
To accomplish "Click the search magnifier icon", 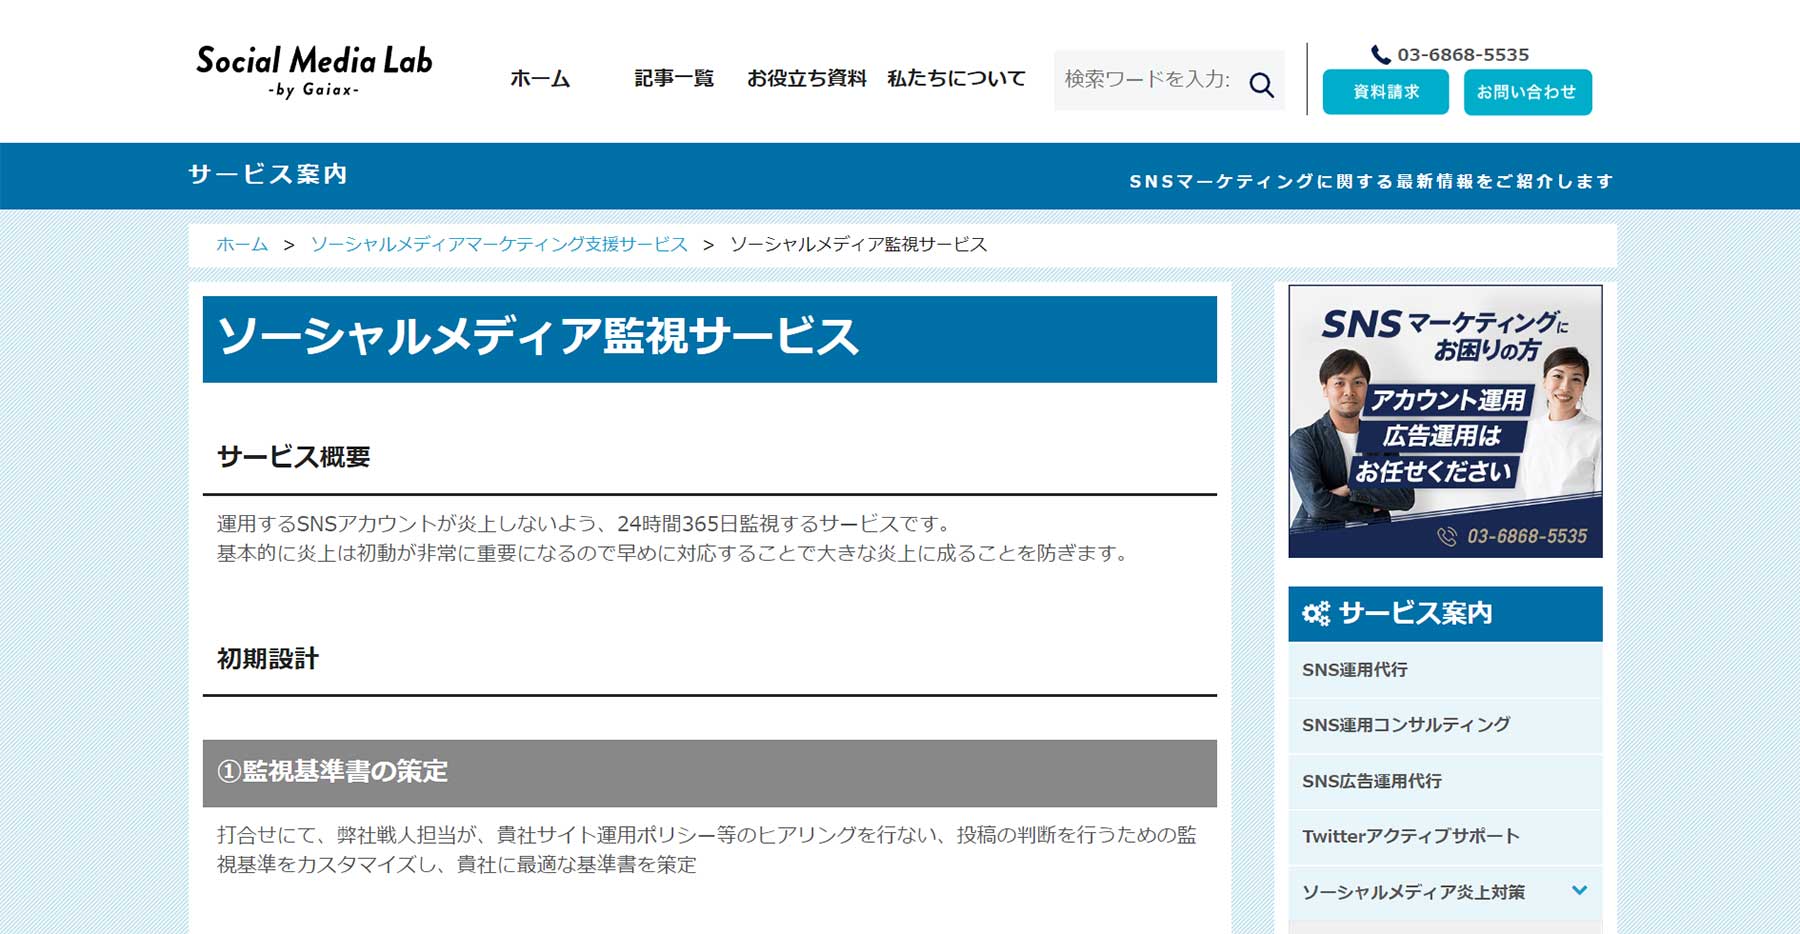I will [x=1262, y=84].
